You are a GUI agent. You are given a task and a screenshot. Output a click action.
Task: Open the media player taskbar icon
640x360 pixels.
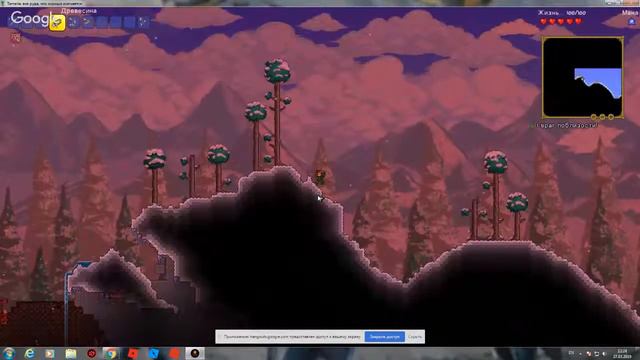pos(50,353)
